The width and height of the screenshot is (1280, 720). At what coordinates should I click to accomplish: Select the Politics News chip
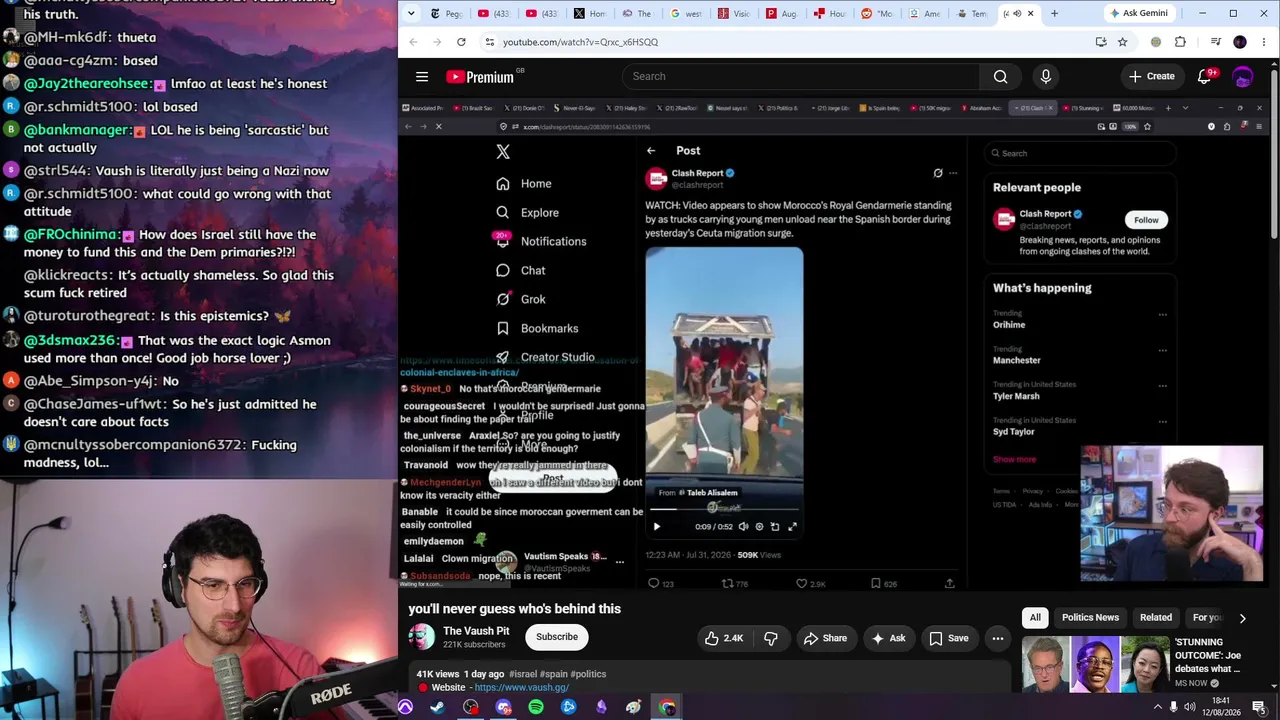pos(1090,618)
